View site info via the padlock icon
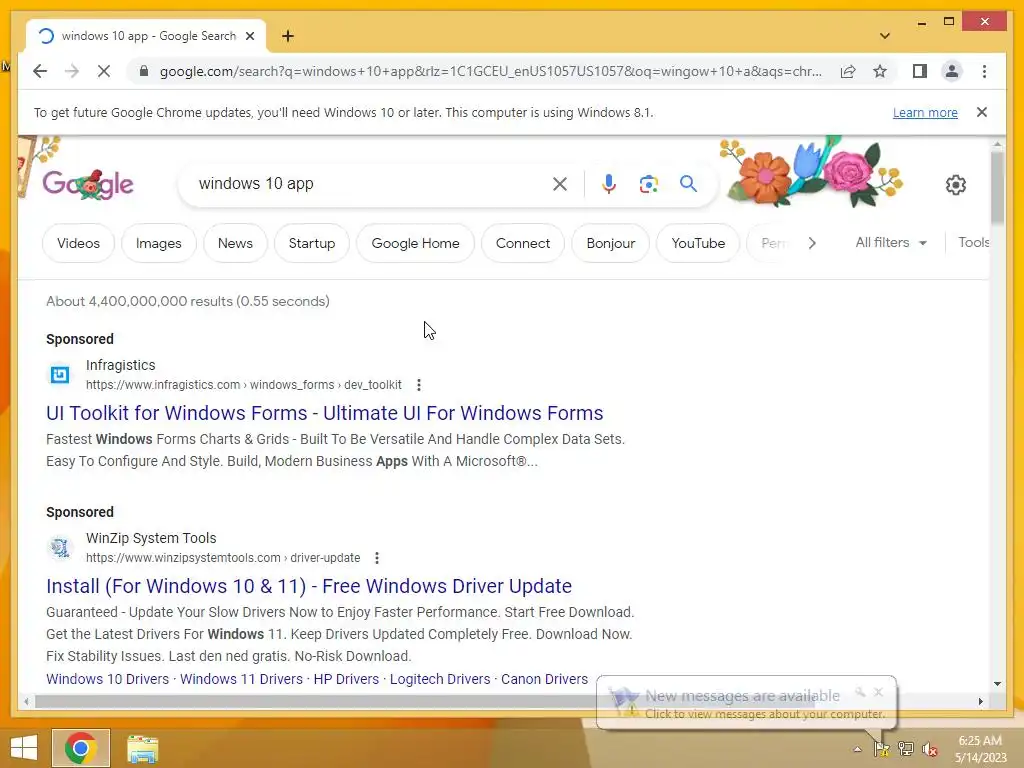 pyautogui.click(x=144, y=71)
